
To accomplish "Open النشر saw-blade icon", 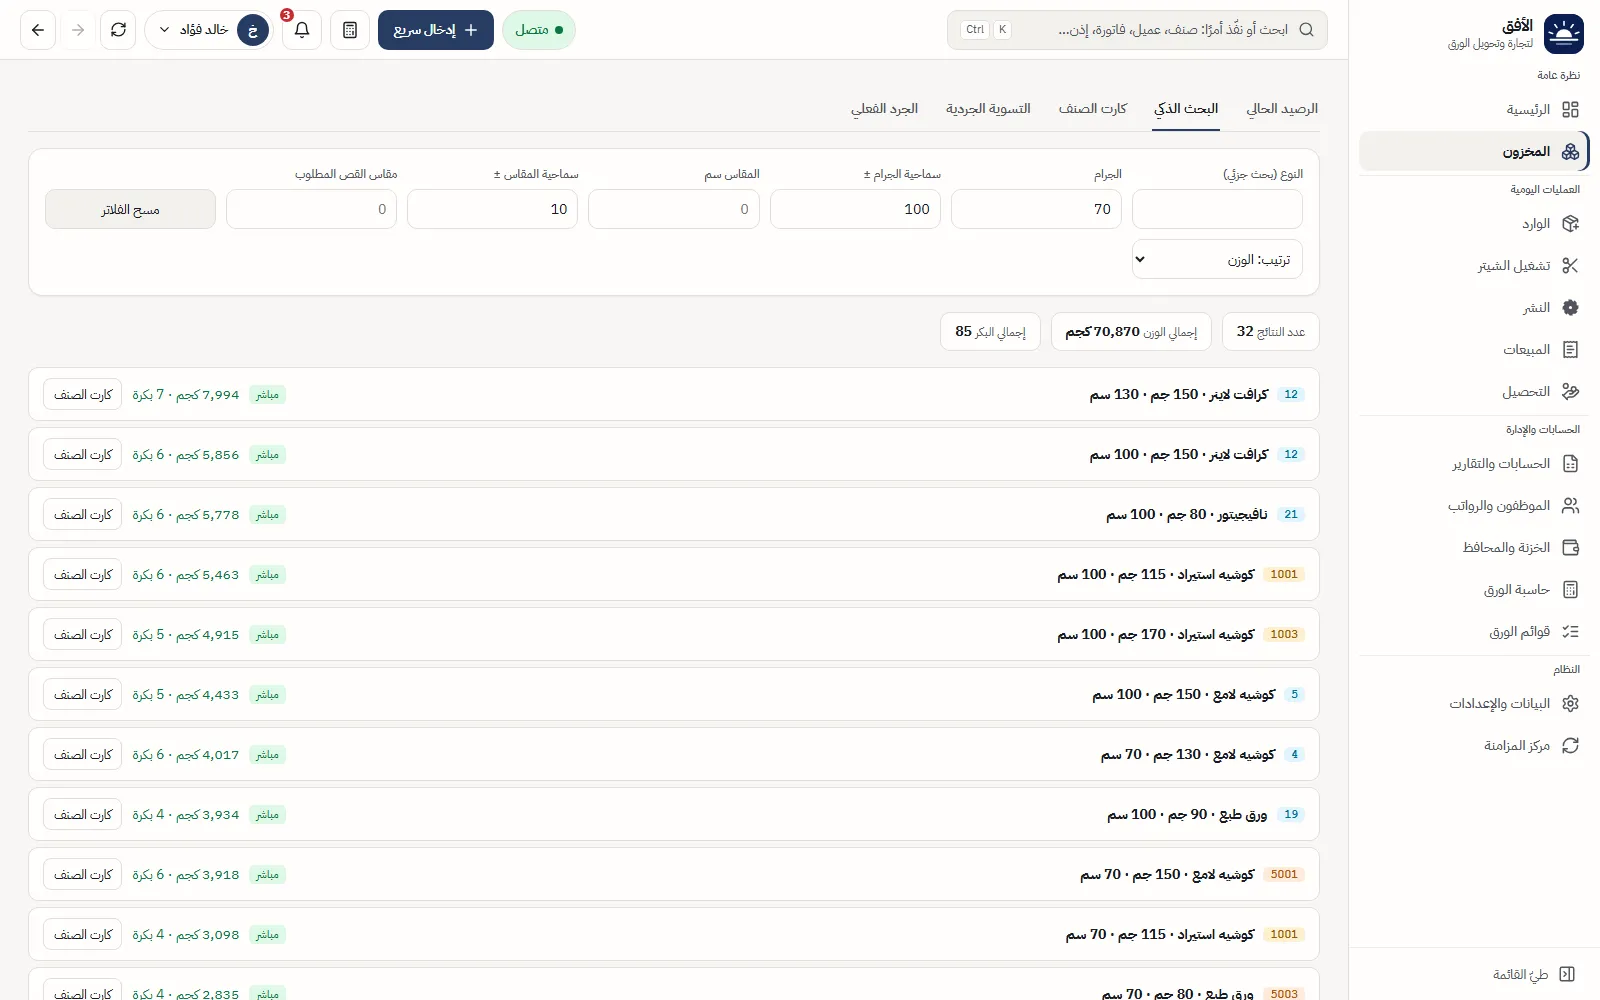I will [x=1570, y=308].
